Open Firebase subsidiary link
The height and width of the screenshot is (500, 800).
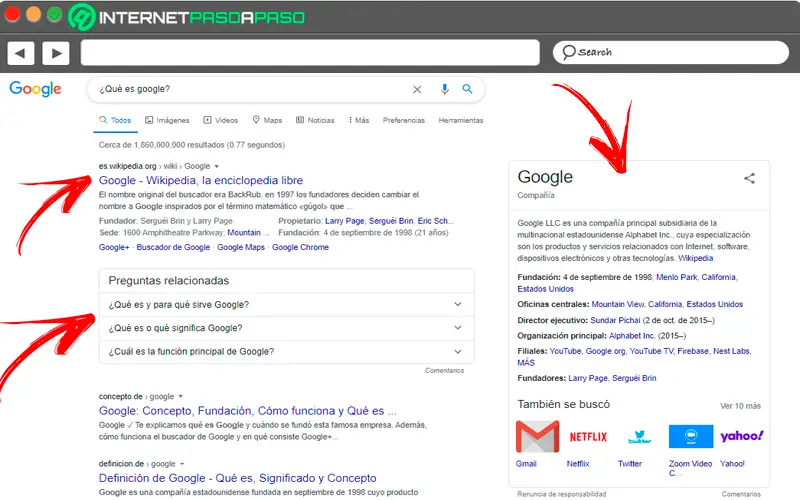point(693,351)
